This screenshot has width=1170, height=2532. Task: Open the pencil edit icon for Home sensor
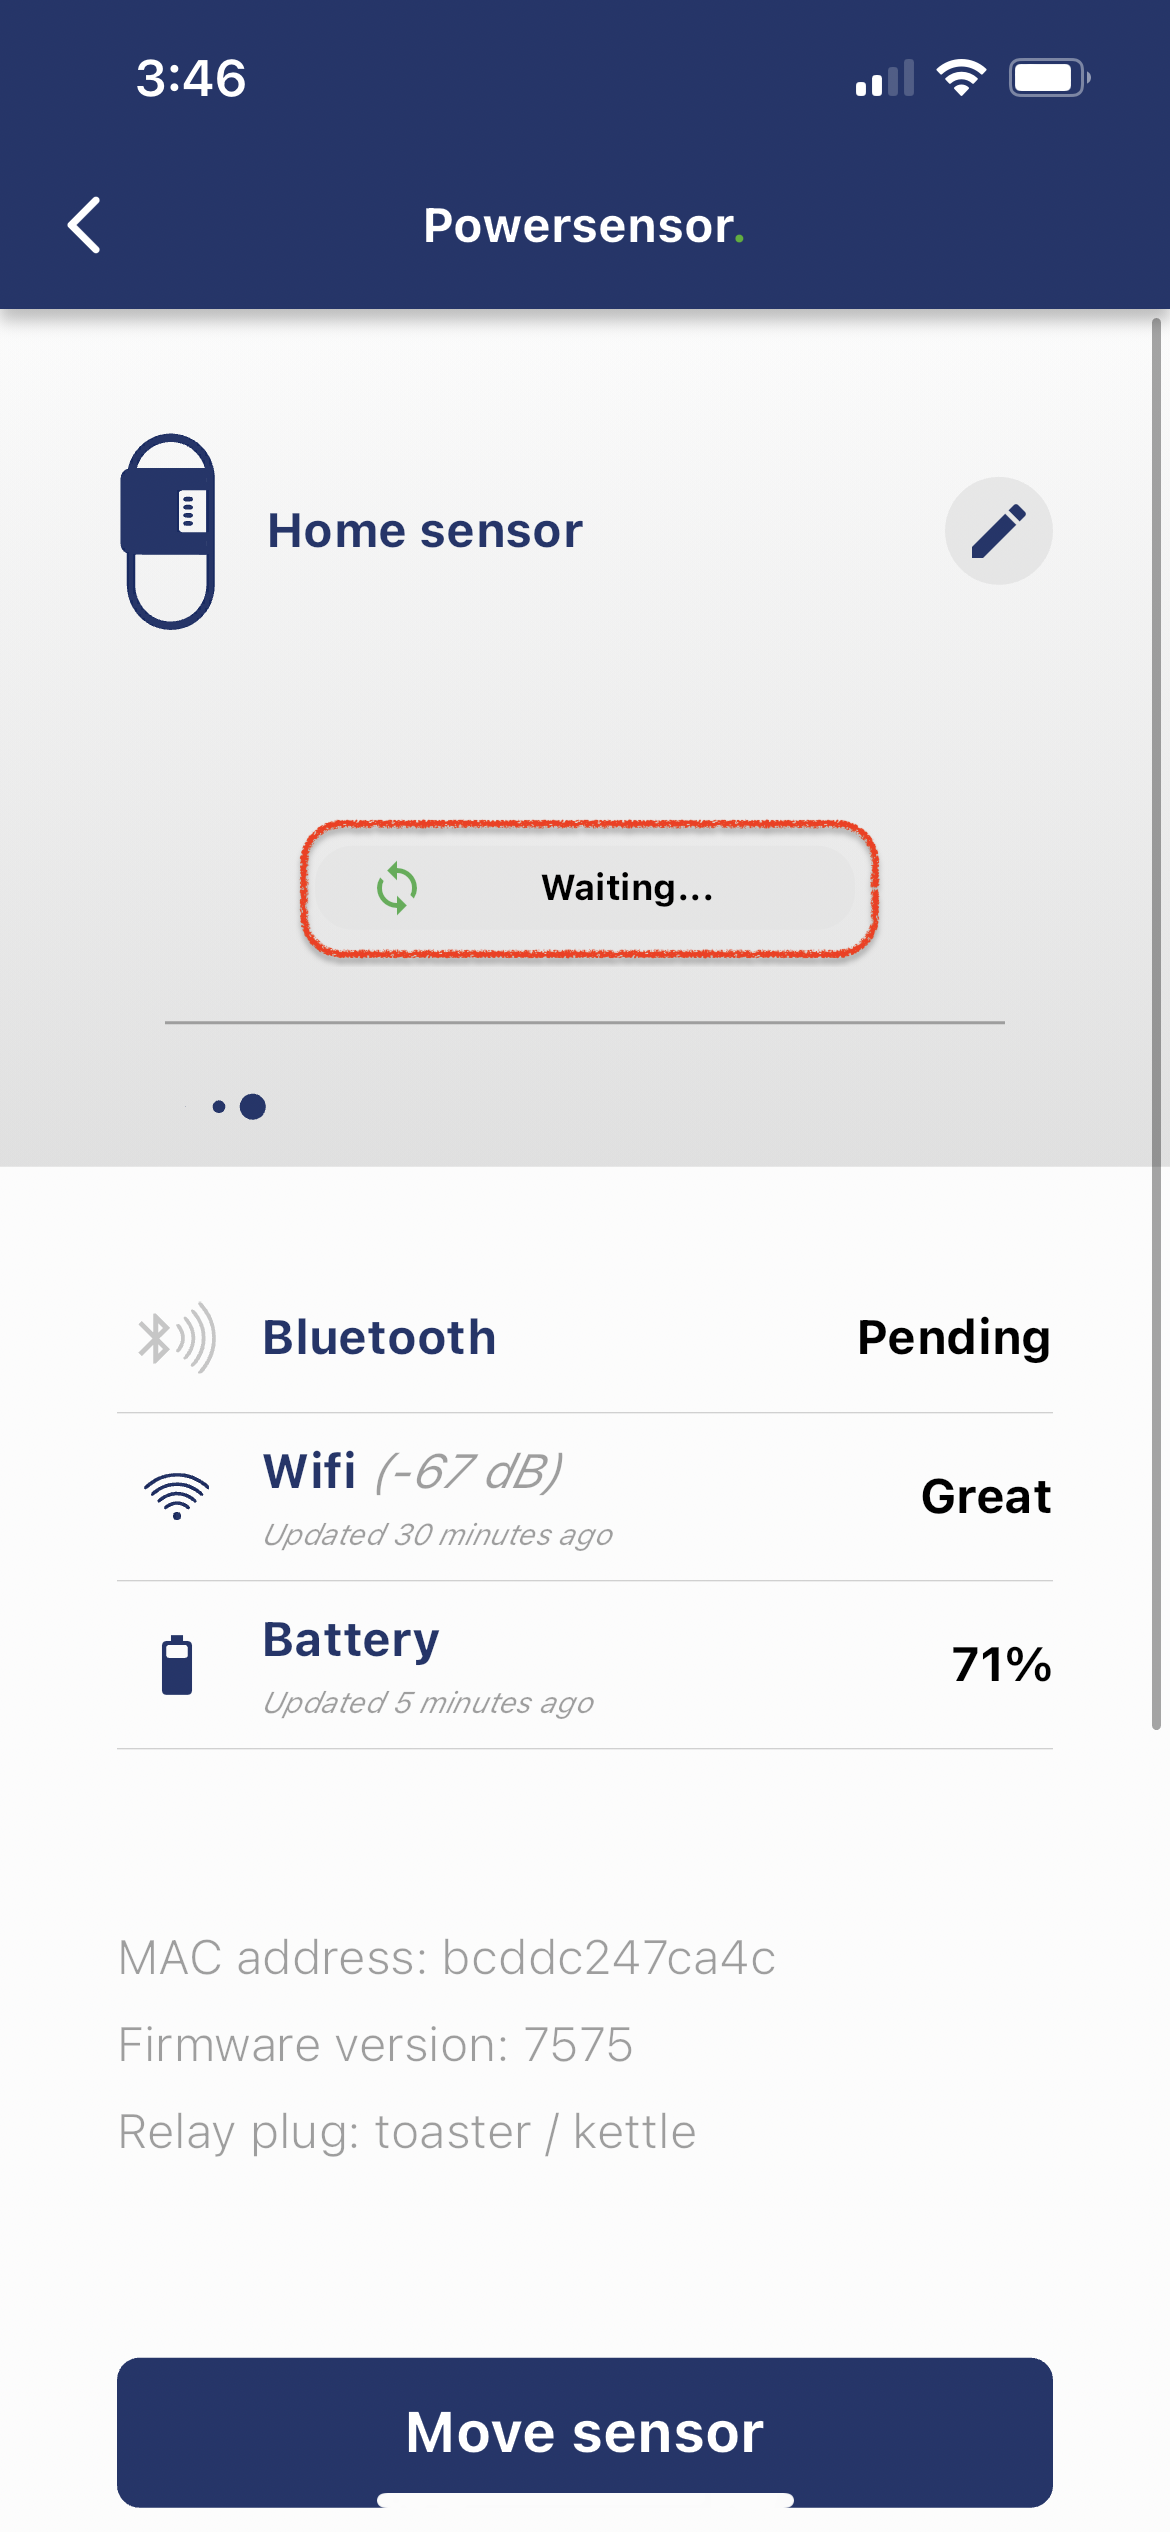[998, 531]
